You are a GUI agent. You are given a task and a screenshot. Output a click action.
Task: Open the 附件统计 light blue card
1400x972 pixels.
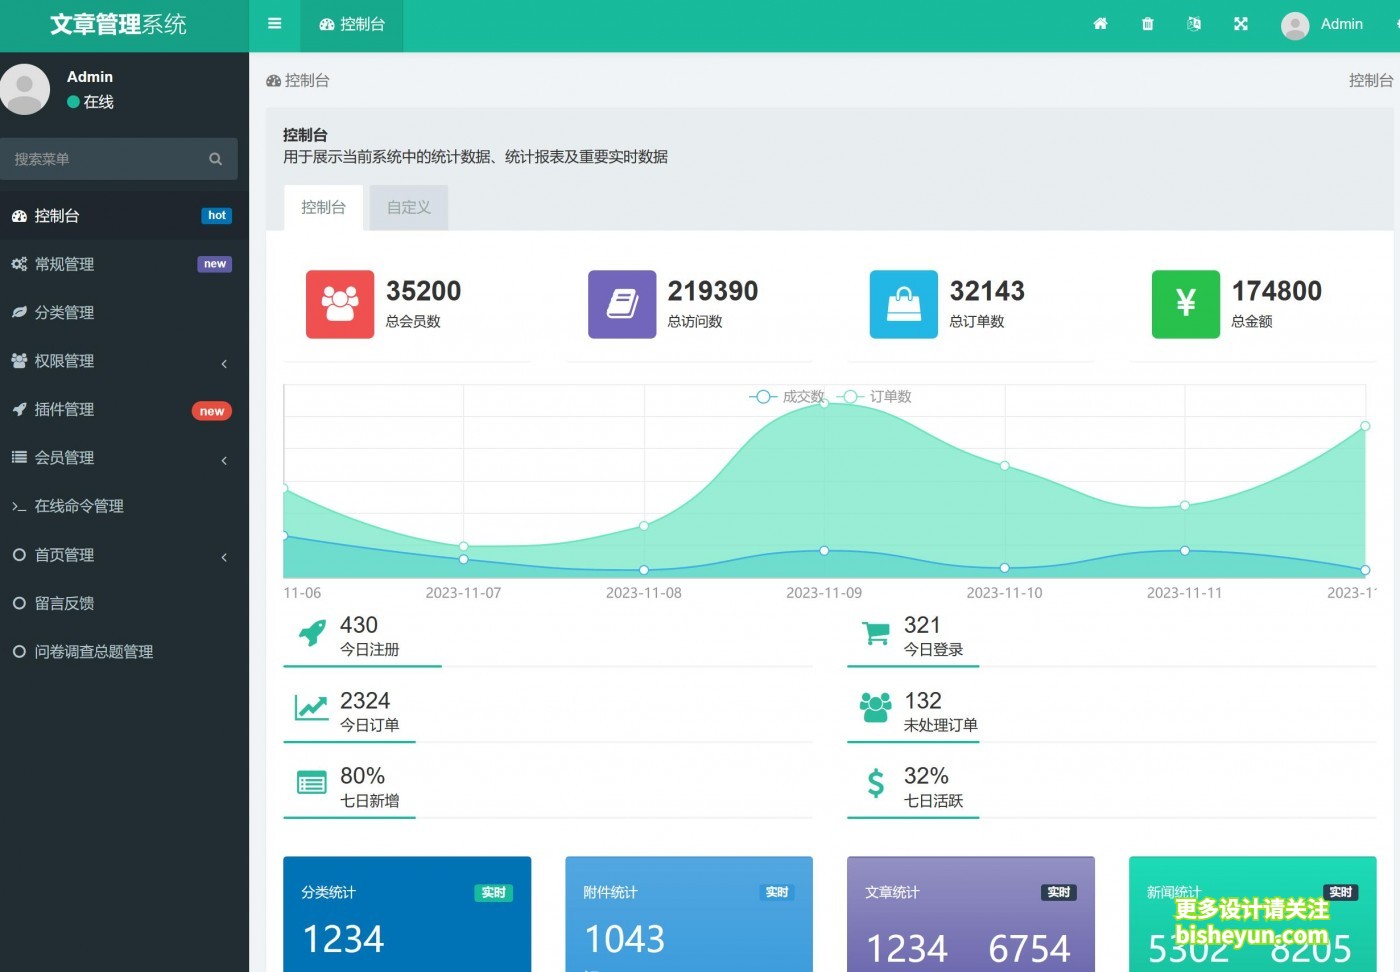(x=689, y=914)
